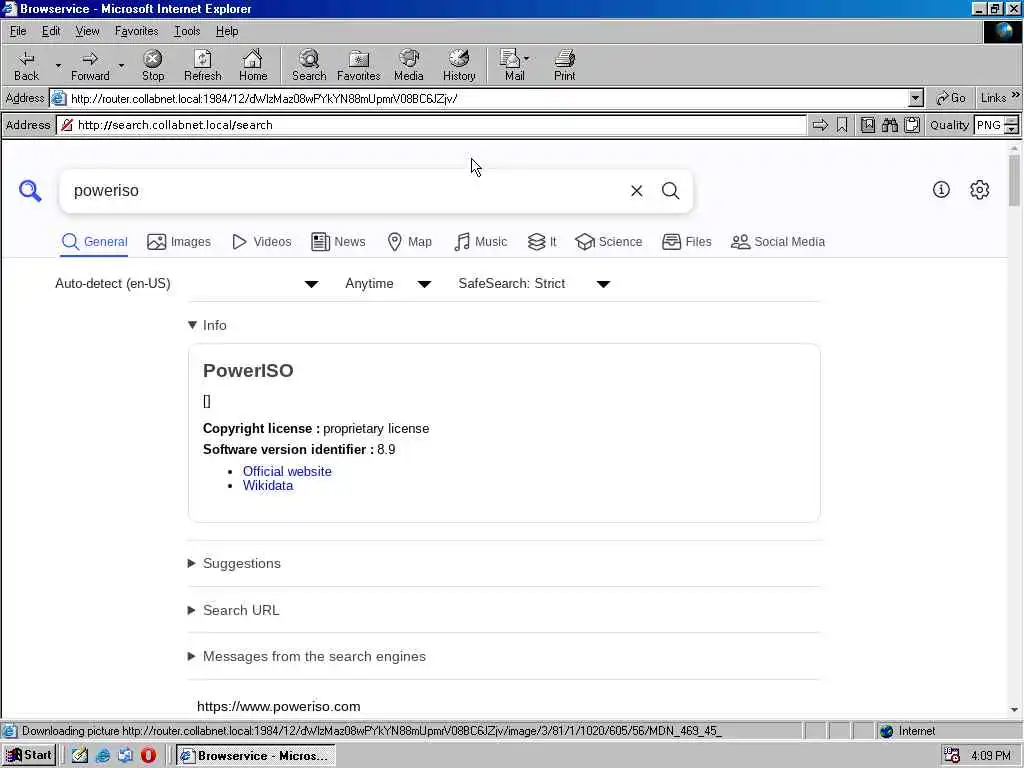Clear the search query with X
The width and height of the screenshot is (1024, 768).
637,191
